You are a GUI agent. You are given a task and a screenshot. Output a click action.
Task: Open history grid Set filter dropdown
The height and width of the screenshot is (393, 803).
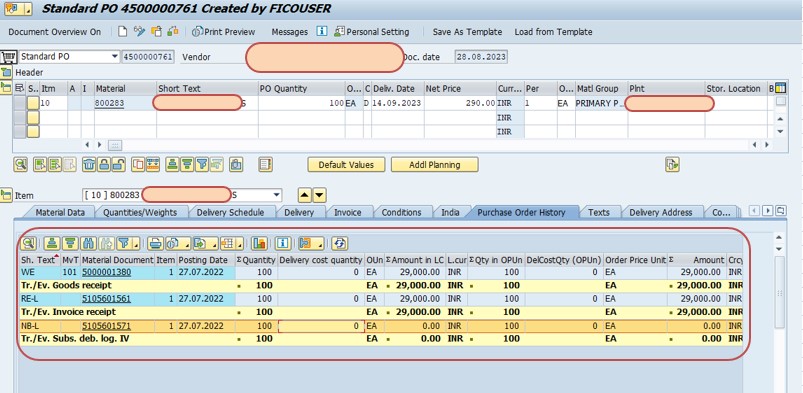click(128, 242)
